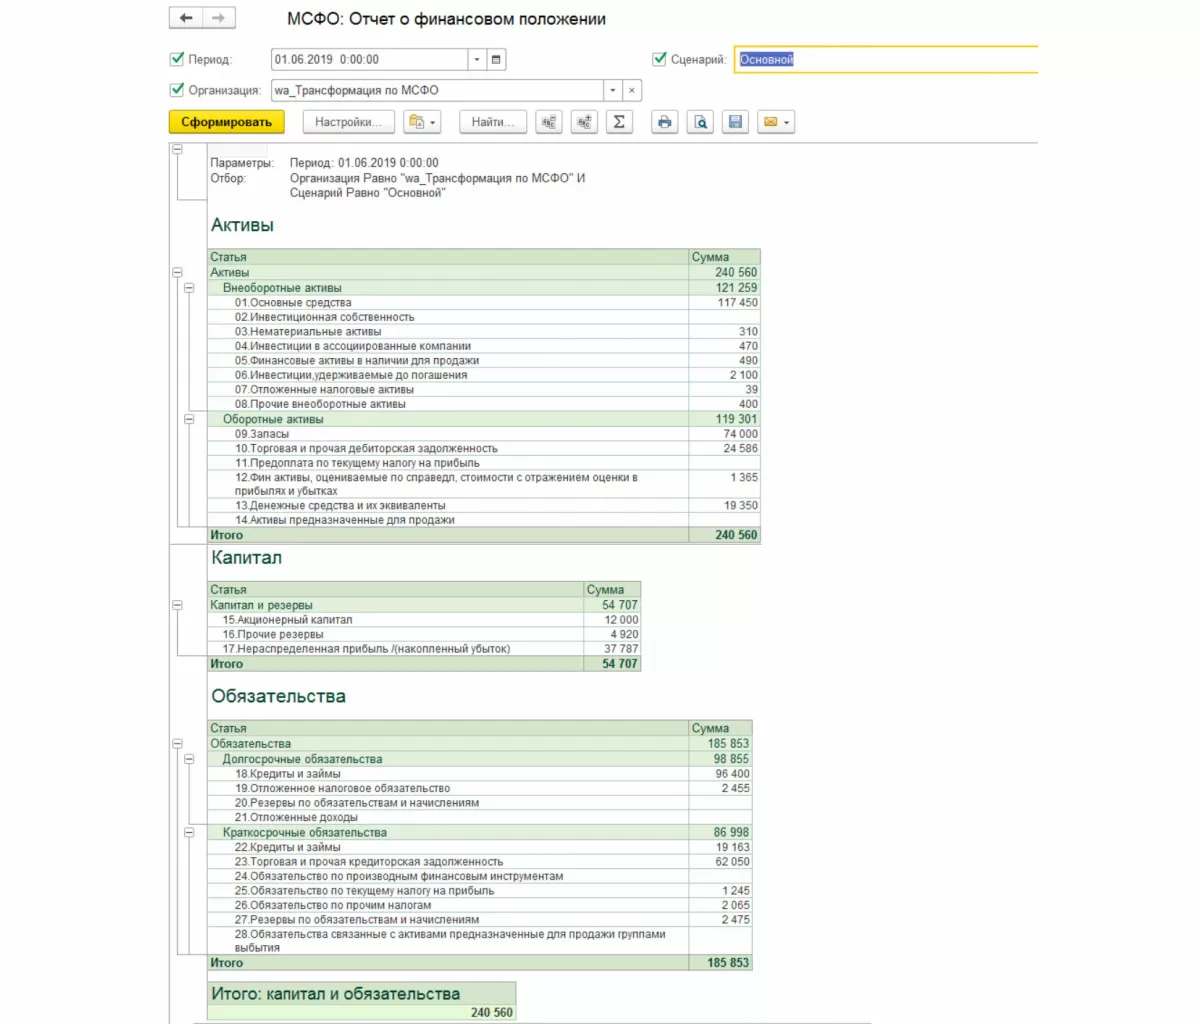Image resolution: width=1200 pixels, height=1024 pixels.
Task: Click the value 96 400 cell
Action: click(x=721, y=773)
